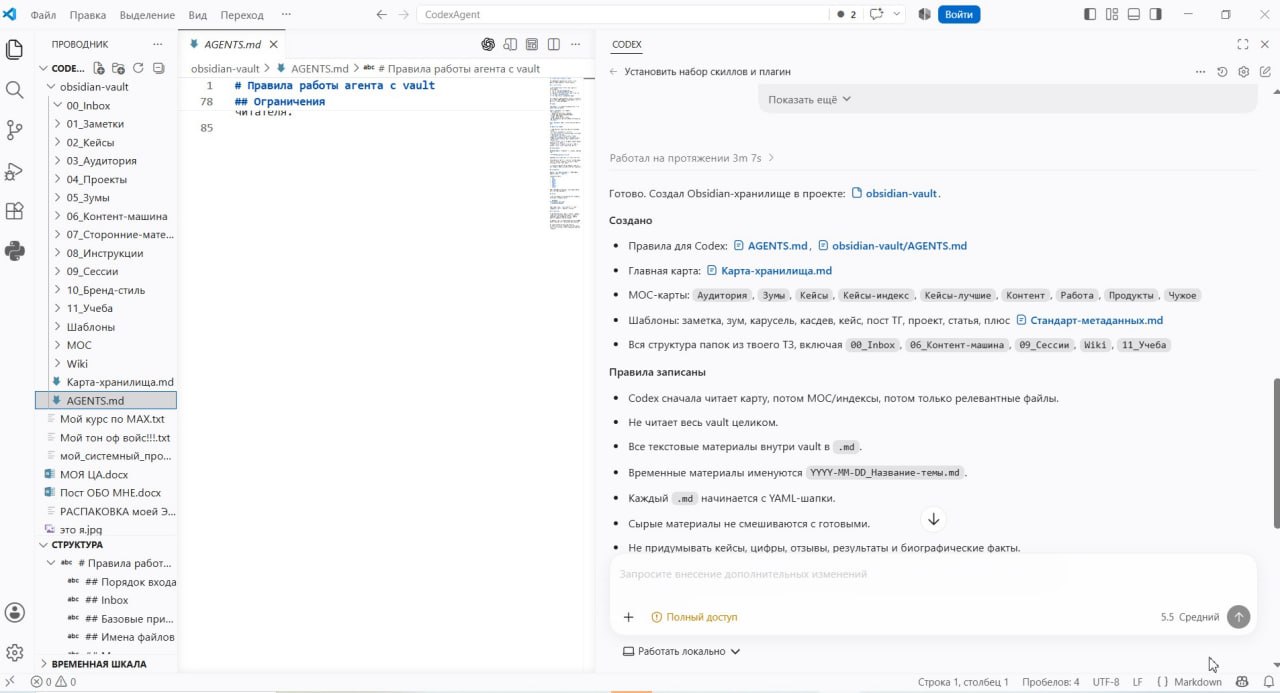Toggle the primary side bar layout
Image resolution: width=1280 pixels, height=693 pixels.
tap(1090, 15)
